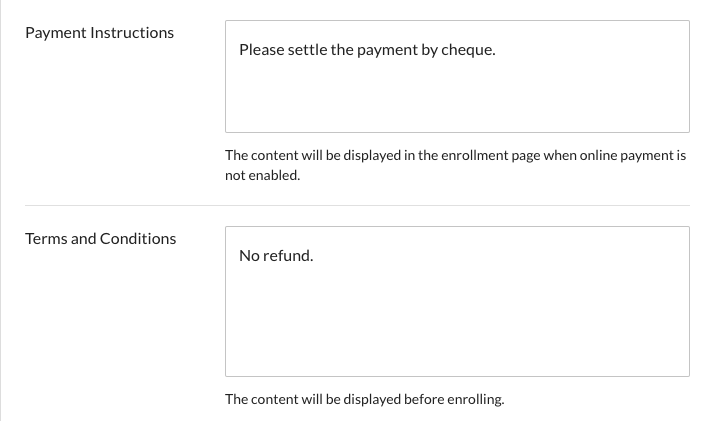Screen dimensions: 709x421
Task: Place cursor on "No" in Terms box
Action: pos(250,256)
